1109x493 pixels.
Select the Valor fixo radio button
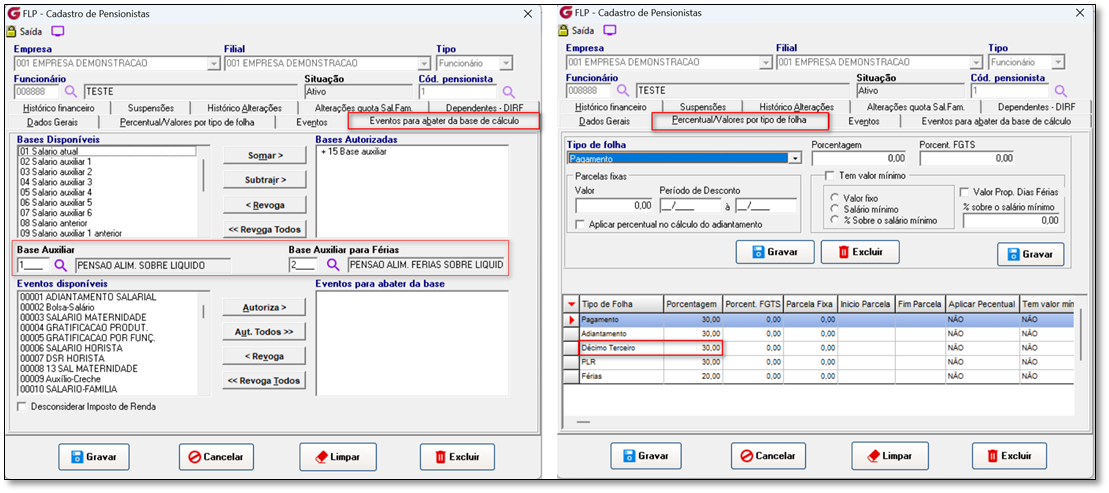coord(835,198)
